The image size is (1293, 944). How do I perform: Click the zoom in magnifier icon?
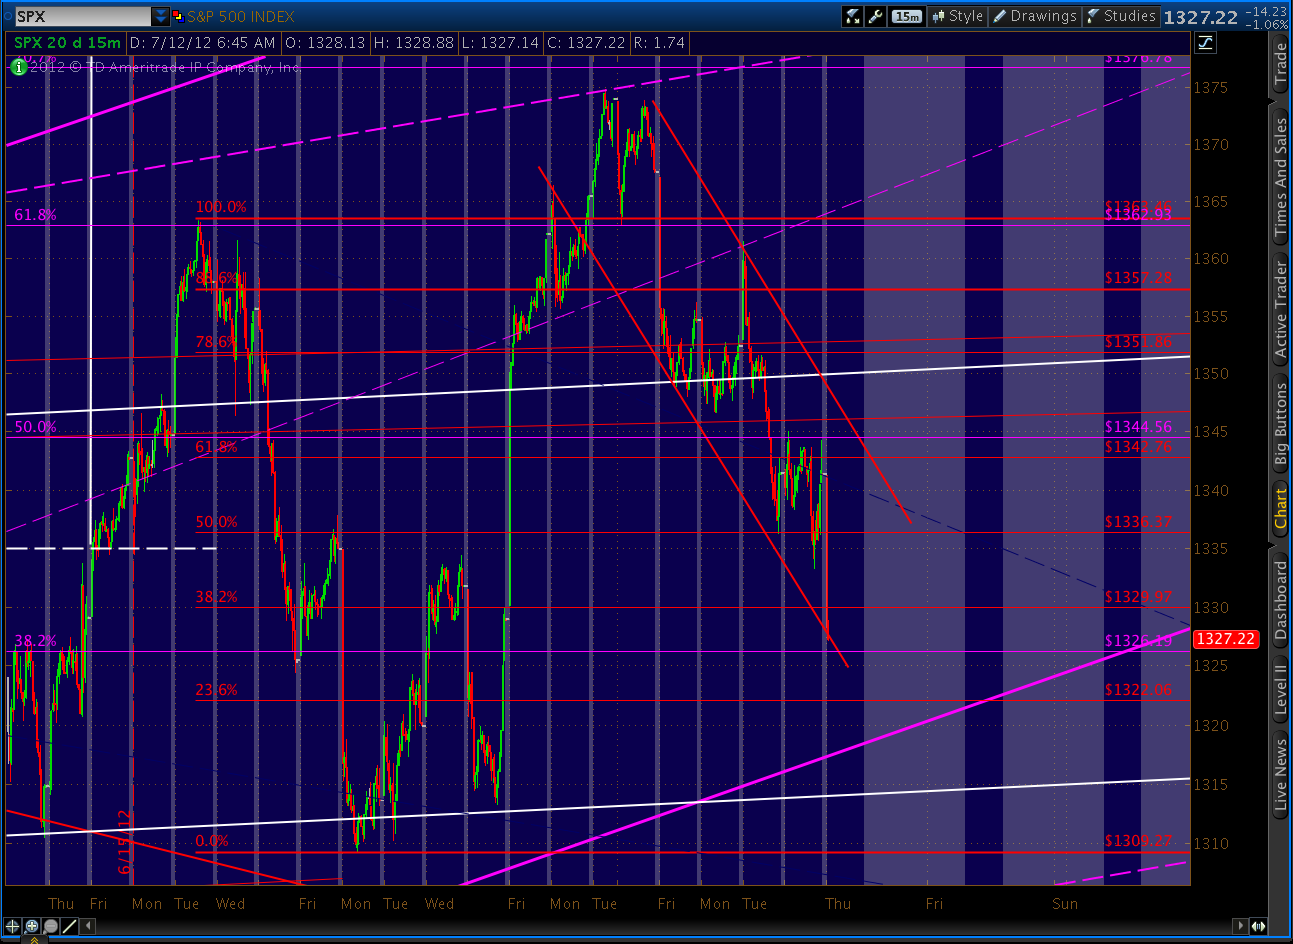pyautogui.click(x=32, y=926)
